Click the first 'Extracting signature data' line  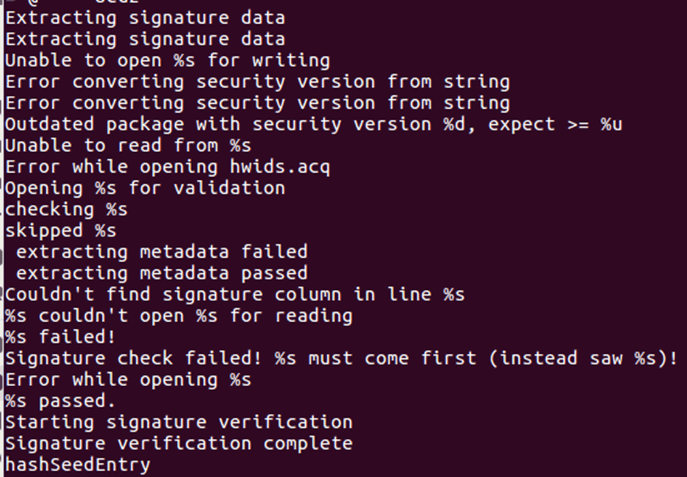point(145,18)
